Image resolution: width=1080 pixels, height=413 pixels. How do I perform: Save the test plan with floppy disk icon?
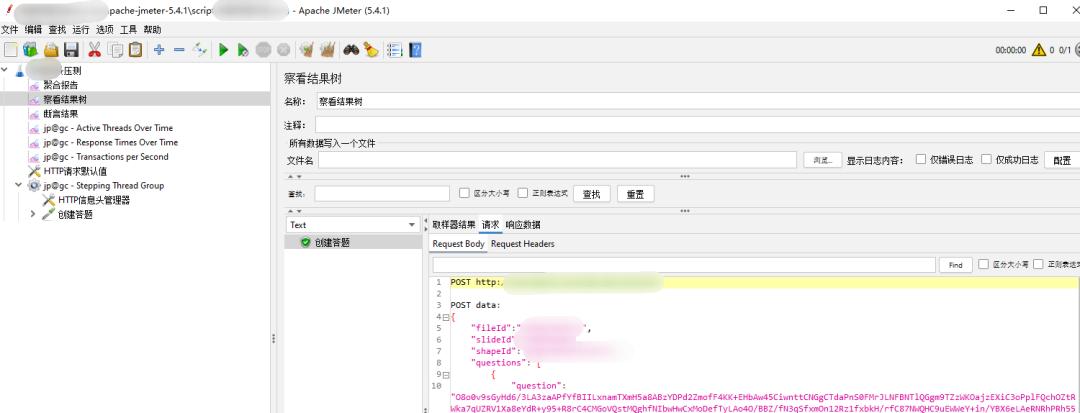click(70, 50)
